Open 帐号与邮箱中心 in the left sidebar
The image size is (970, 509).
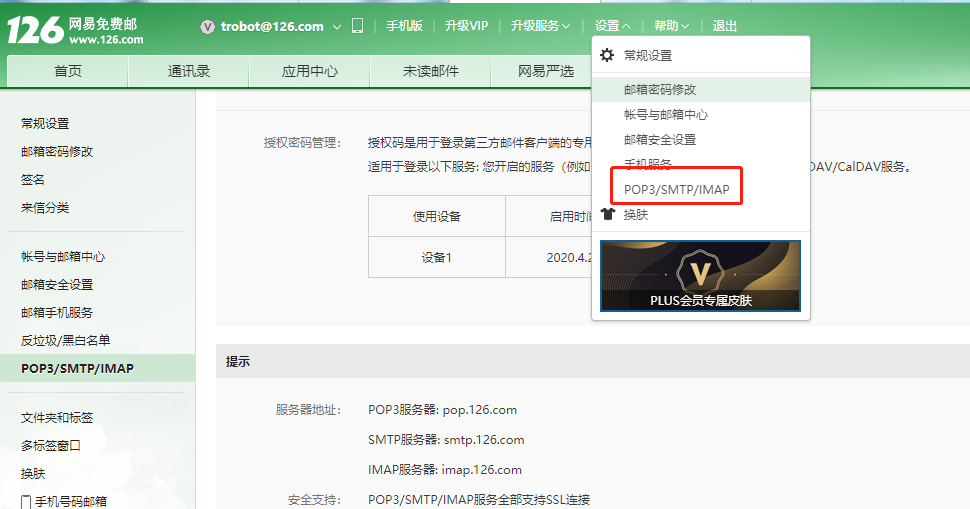(63, 257)
